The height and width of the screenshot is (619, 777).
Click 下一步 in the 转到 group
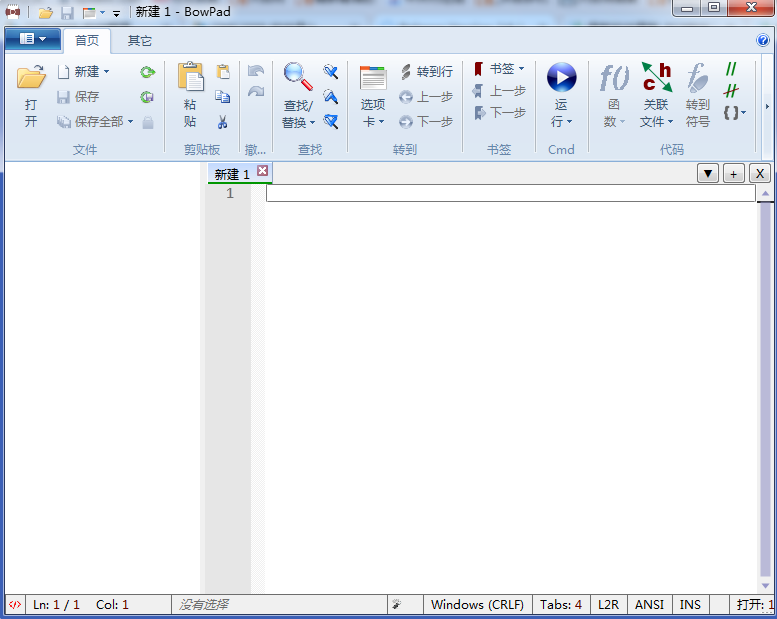pos(426,121)
